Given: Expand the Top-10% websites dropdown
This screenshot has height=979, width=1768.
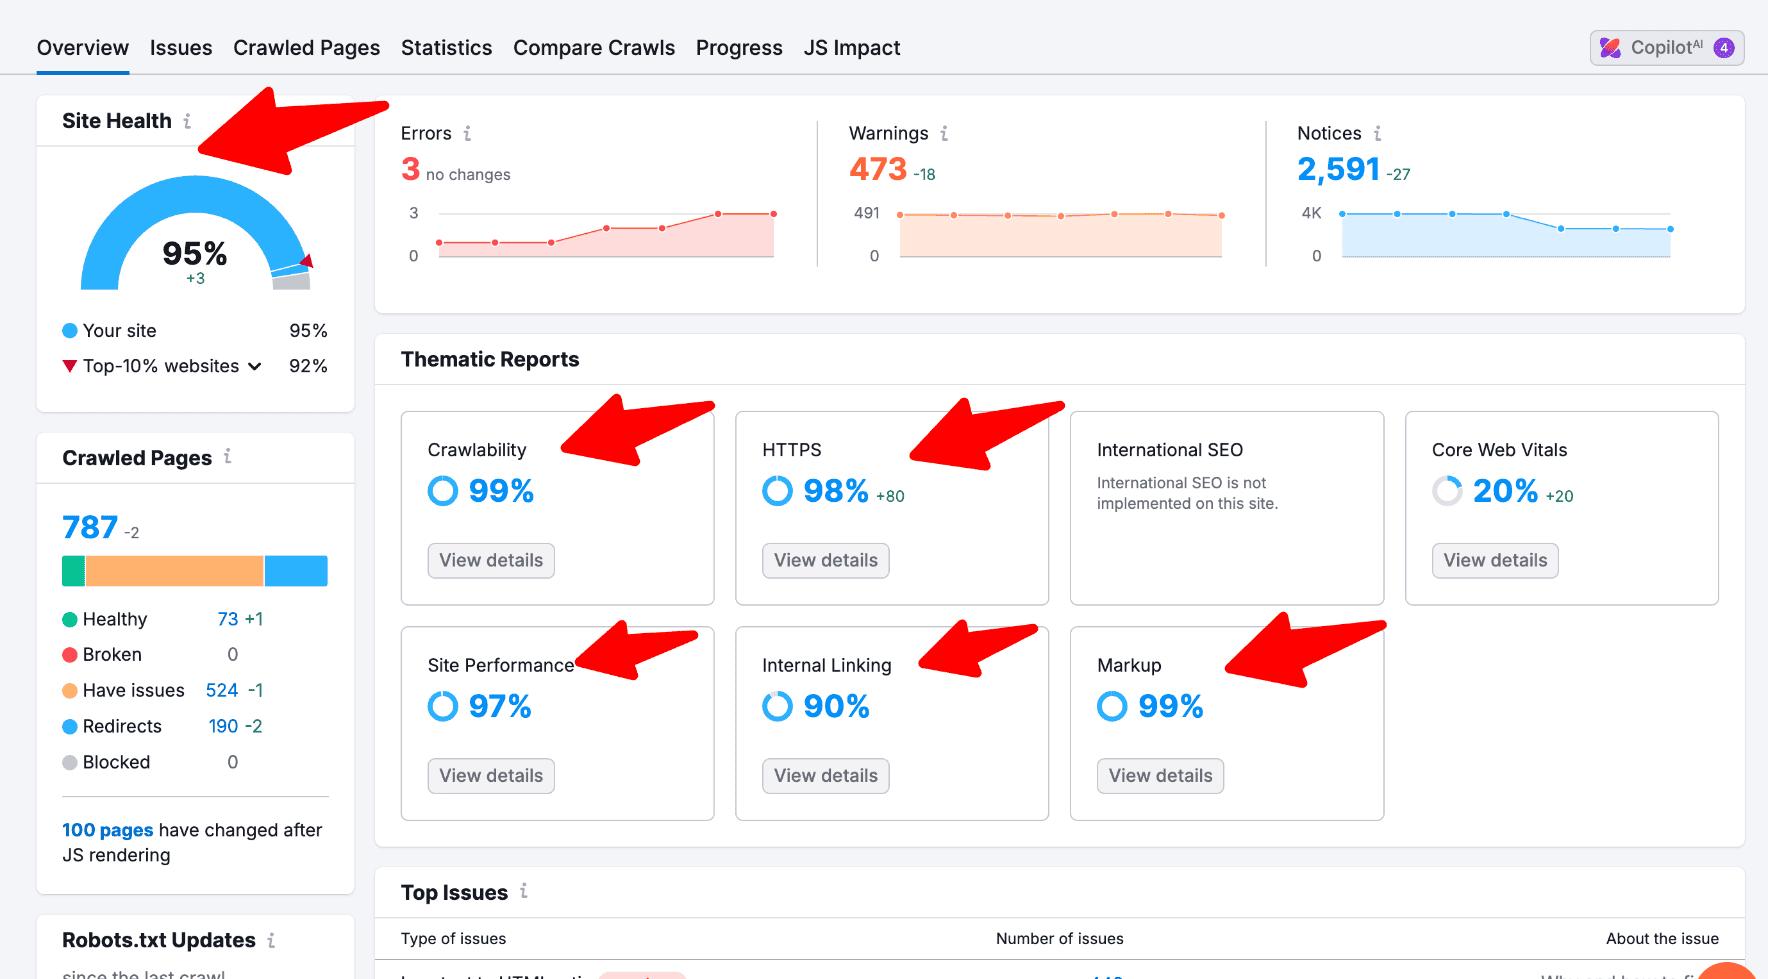Looking at the screenshot, I should point(255,366).
